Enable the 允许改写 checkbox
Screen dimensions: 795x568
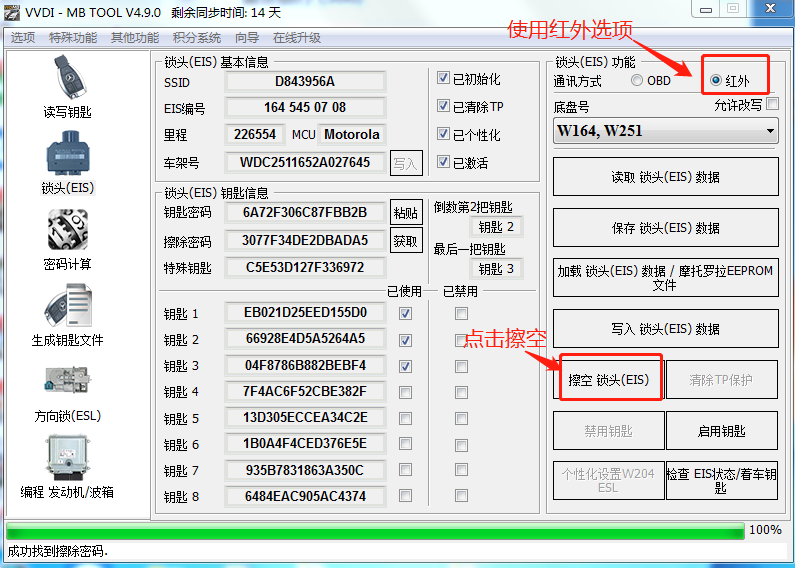click(772, 104)
